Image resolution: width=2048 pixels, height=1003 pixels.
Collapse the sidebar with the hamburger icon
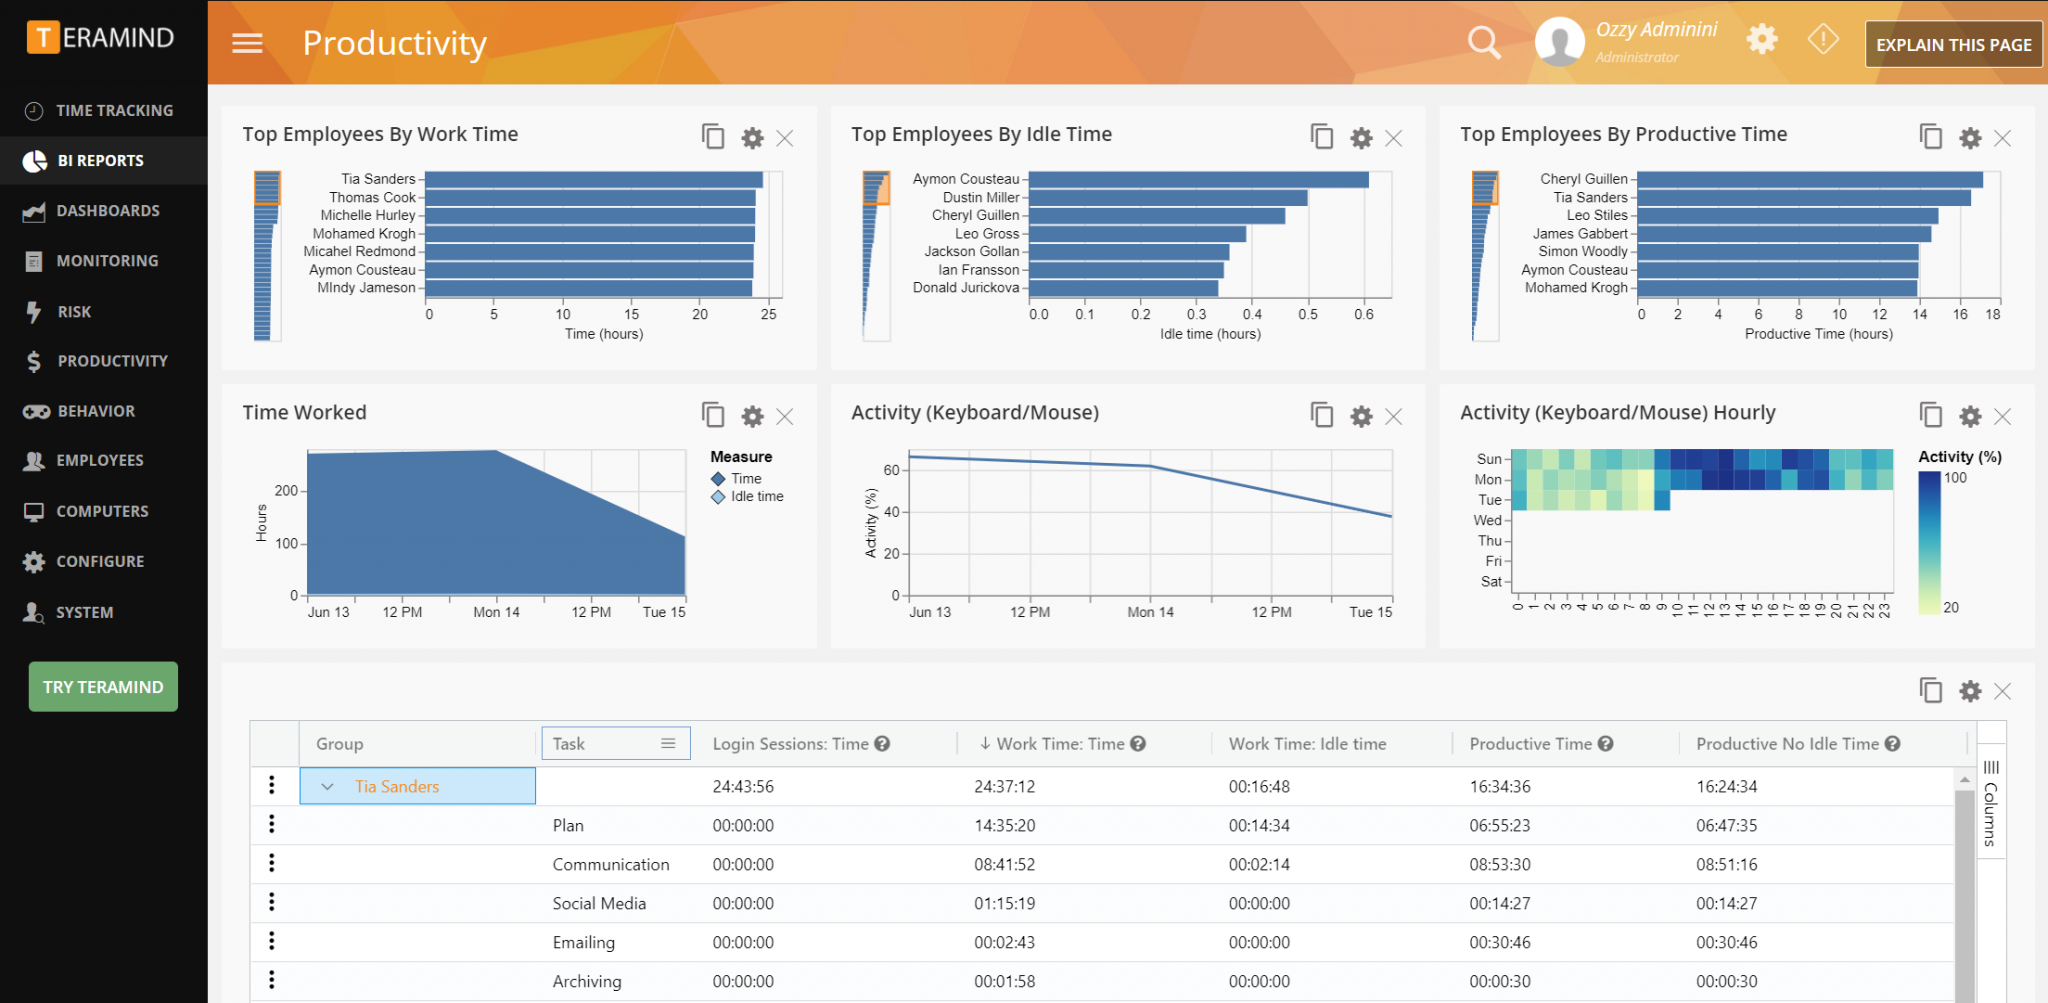pyautogui.click(x=246, y=43)
